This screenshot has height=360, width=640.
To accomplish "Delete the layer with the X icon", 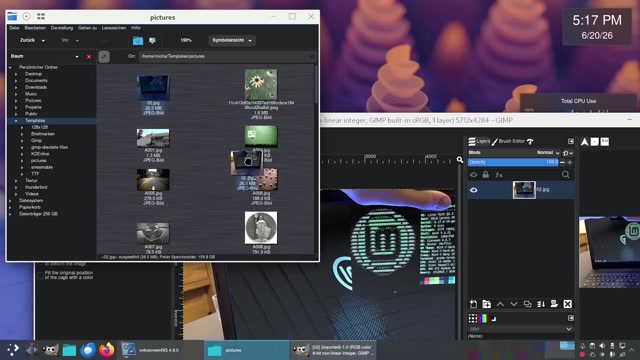I will [x=567, y=304].
